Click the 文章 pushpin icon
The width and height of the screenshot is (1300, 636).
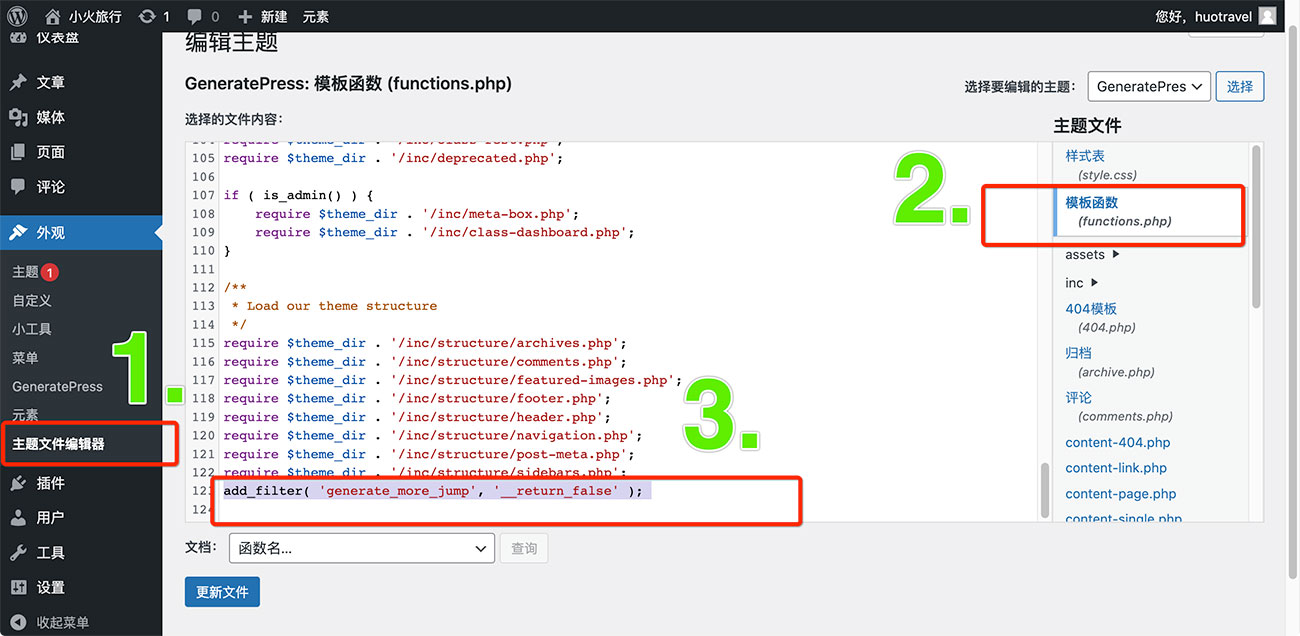point(18,83)
